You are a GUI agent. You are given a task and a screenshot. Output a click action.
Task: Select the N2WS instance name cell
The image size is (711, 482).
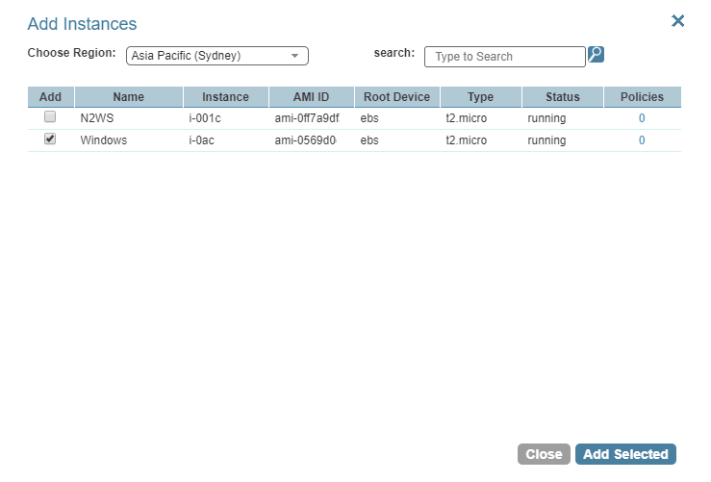click(98, 118)
